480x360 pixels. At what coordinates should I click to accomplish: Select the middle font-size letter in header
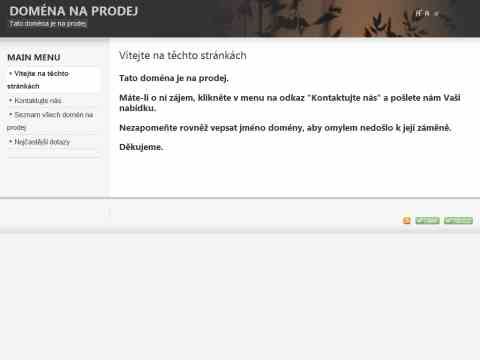click(427, 13)
